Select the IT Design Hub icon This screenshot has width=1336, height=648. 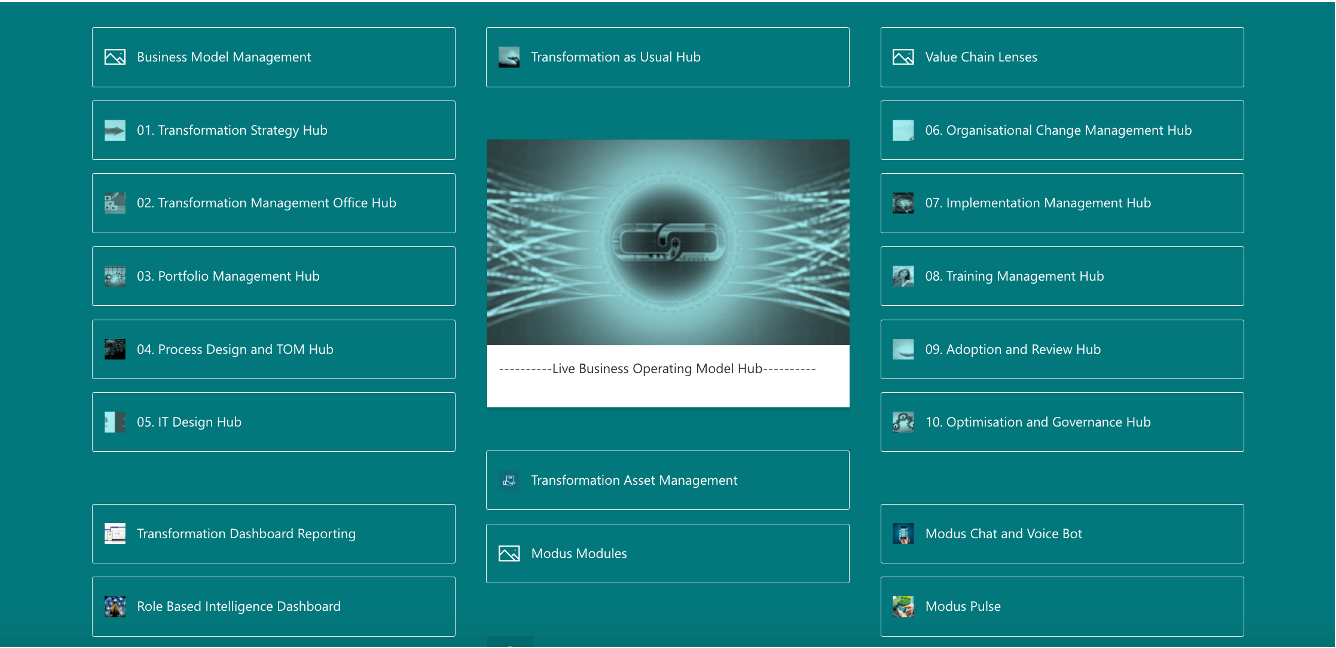pos(113,421)
